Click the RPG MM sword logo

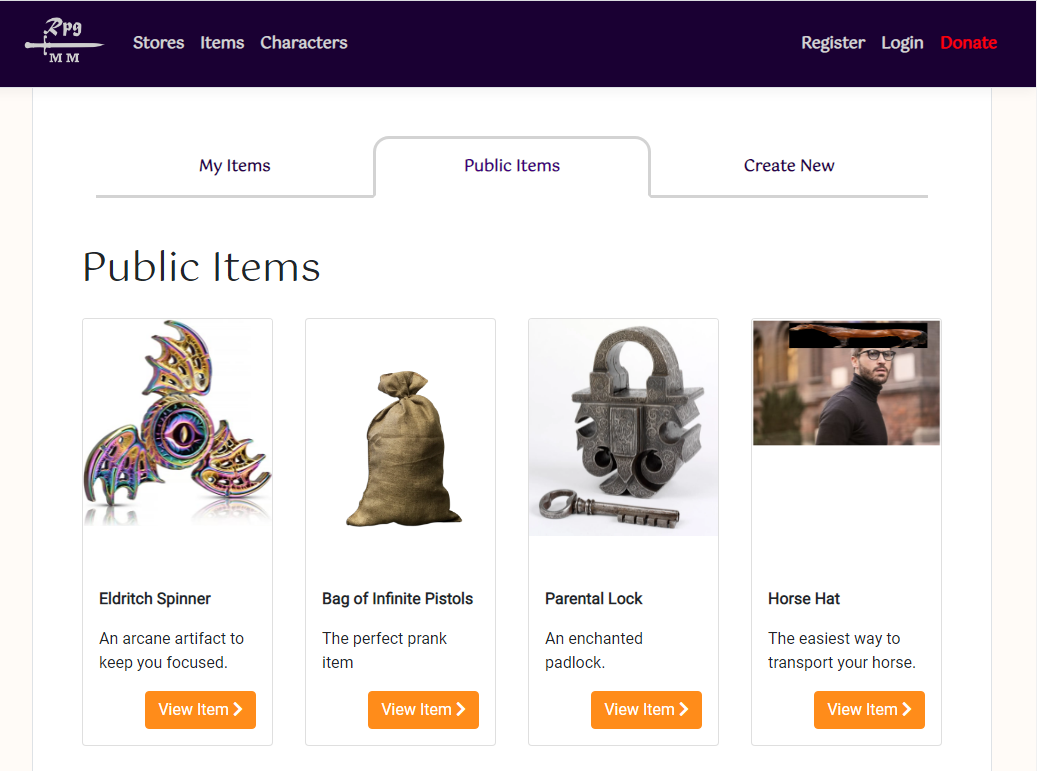64,42
